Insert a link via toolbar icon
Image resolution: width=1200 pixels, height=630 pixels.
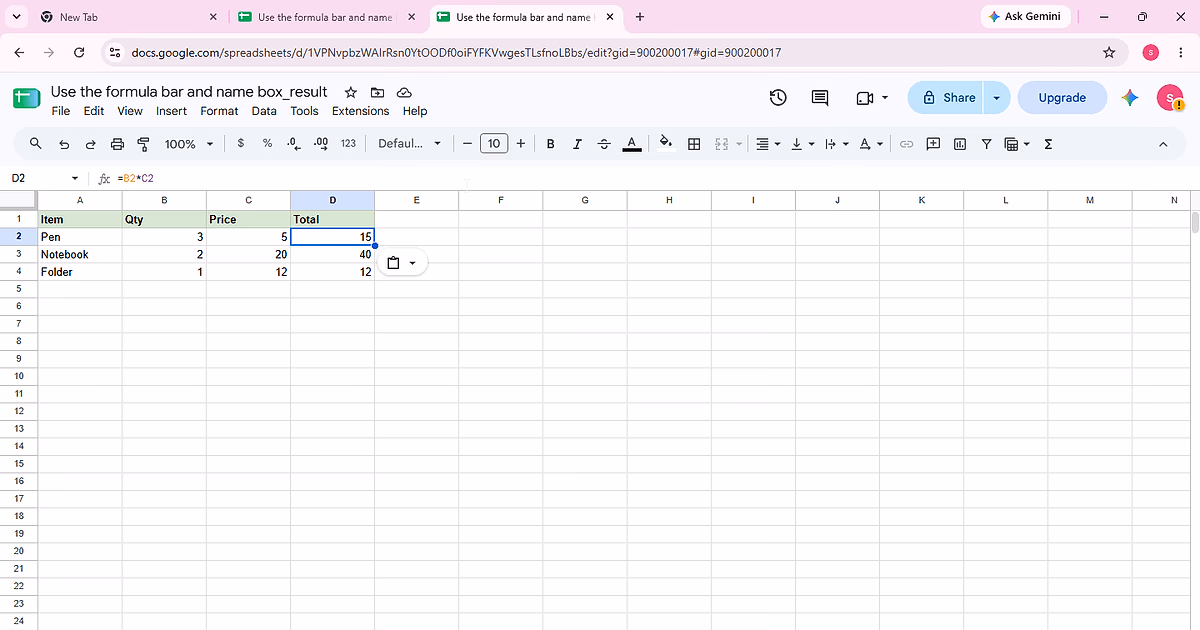[x=907, y=144]
